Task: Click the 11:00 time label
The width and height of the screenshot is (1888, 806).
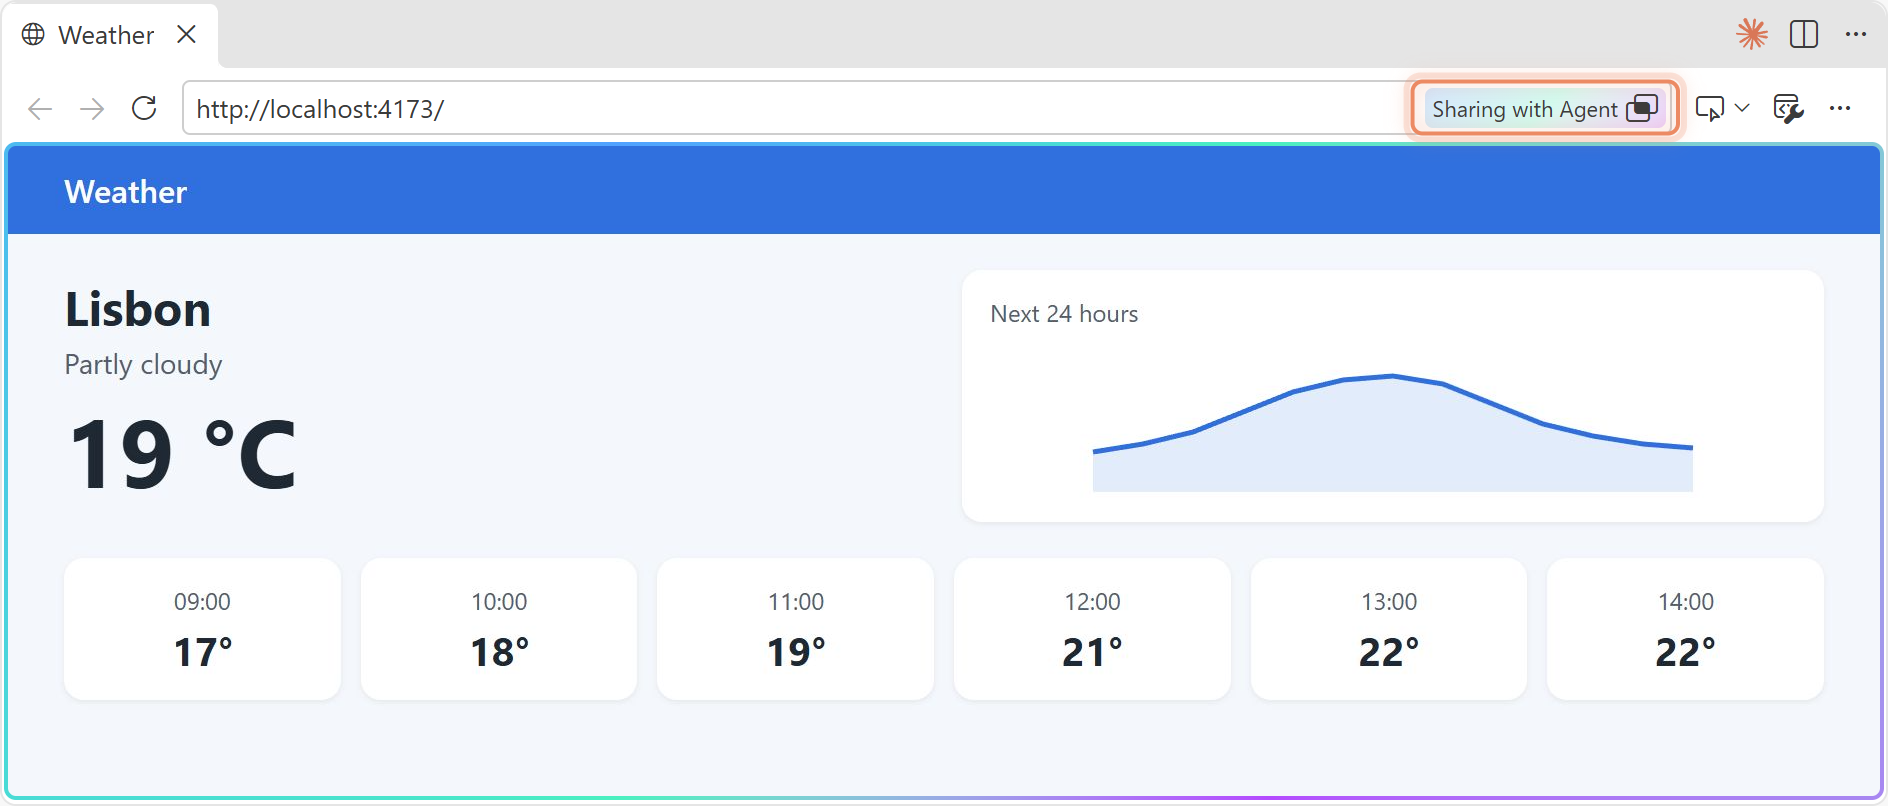Action: tap(796, 602)
